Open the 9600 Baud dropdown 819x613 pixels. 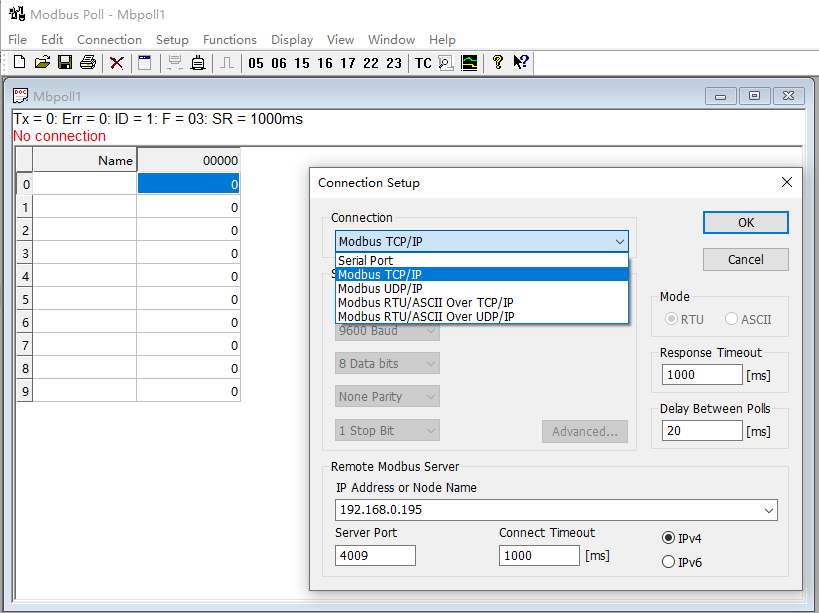[387, 331]
